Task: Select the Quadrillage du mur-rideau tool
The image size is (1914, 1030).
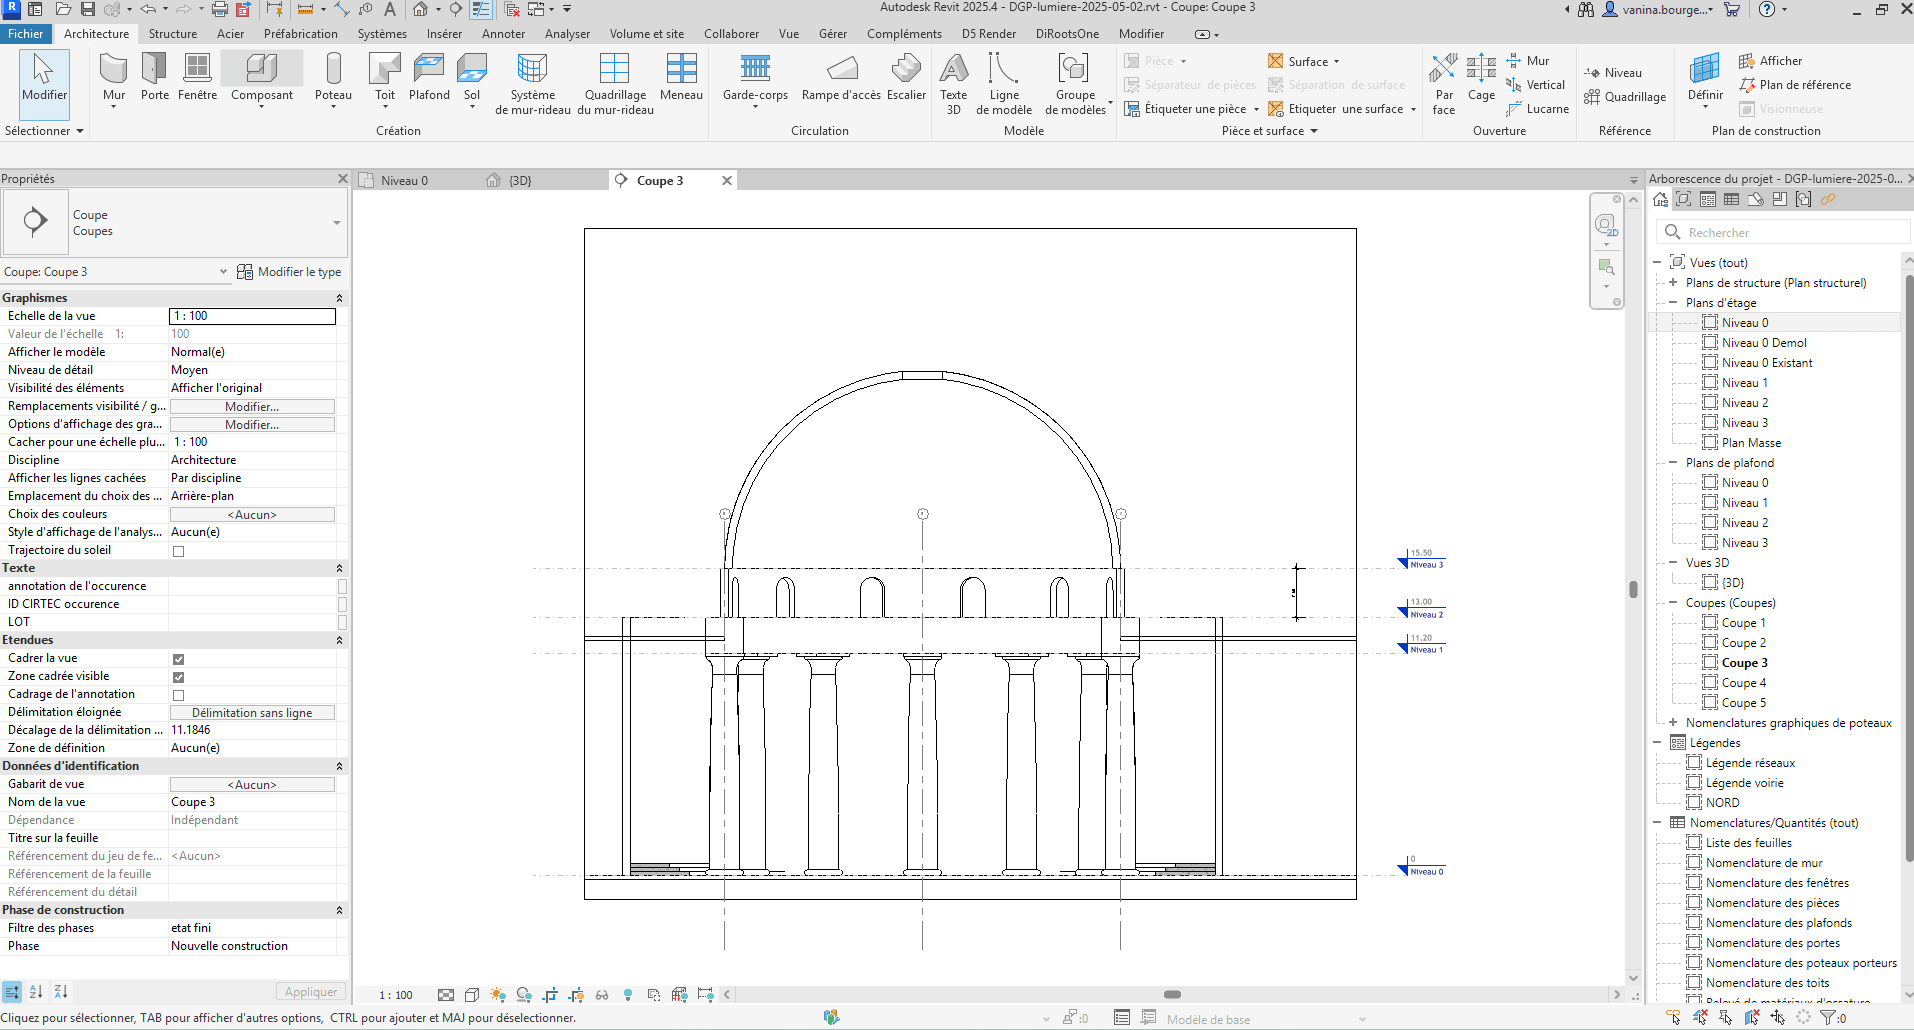Action: (x=615, y=85)
